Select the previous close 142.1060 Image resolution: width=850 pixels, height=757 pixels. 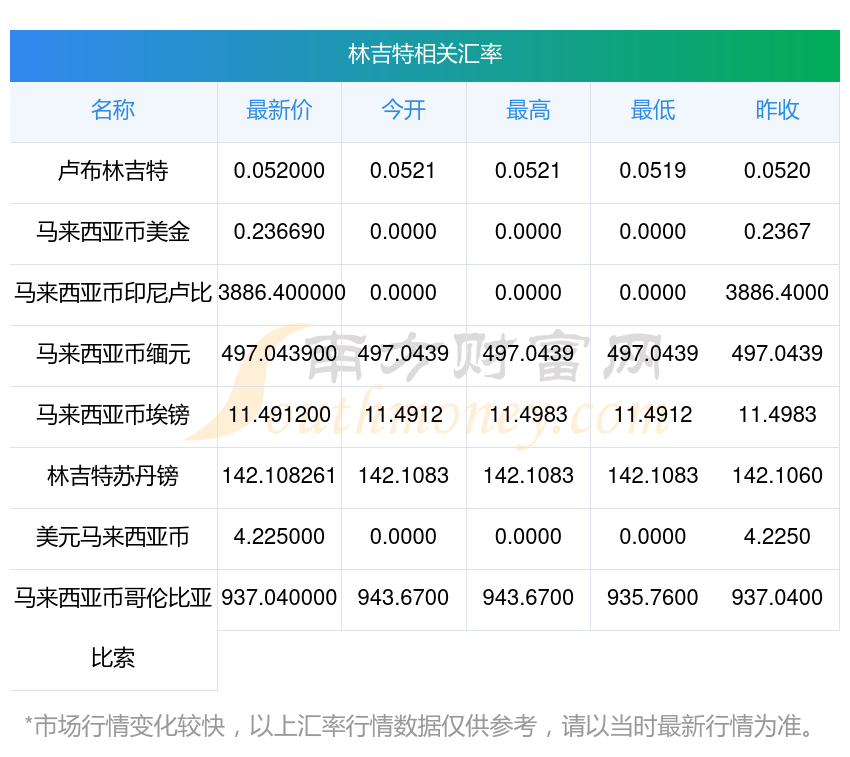(777, 476)
